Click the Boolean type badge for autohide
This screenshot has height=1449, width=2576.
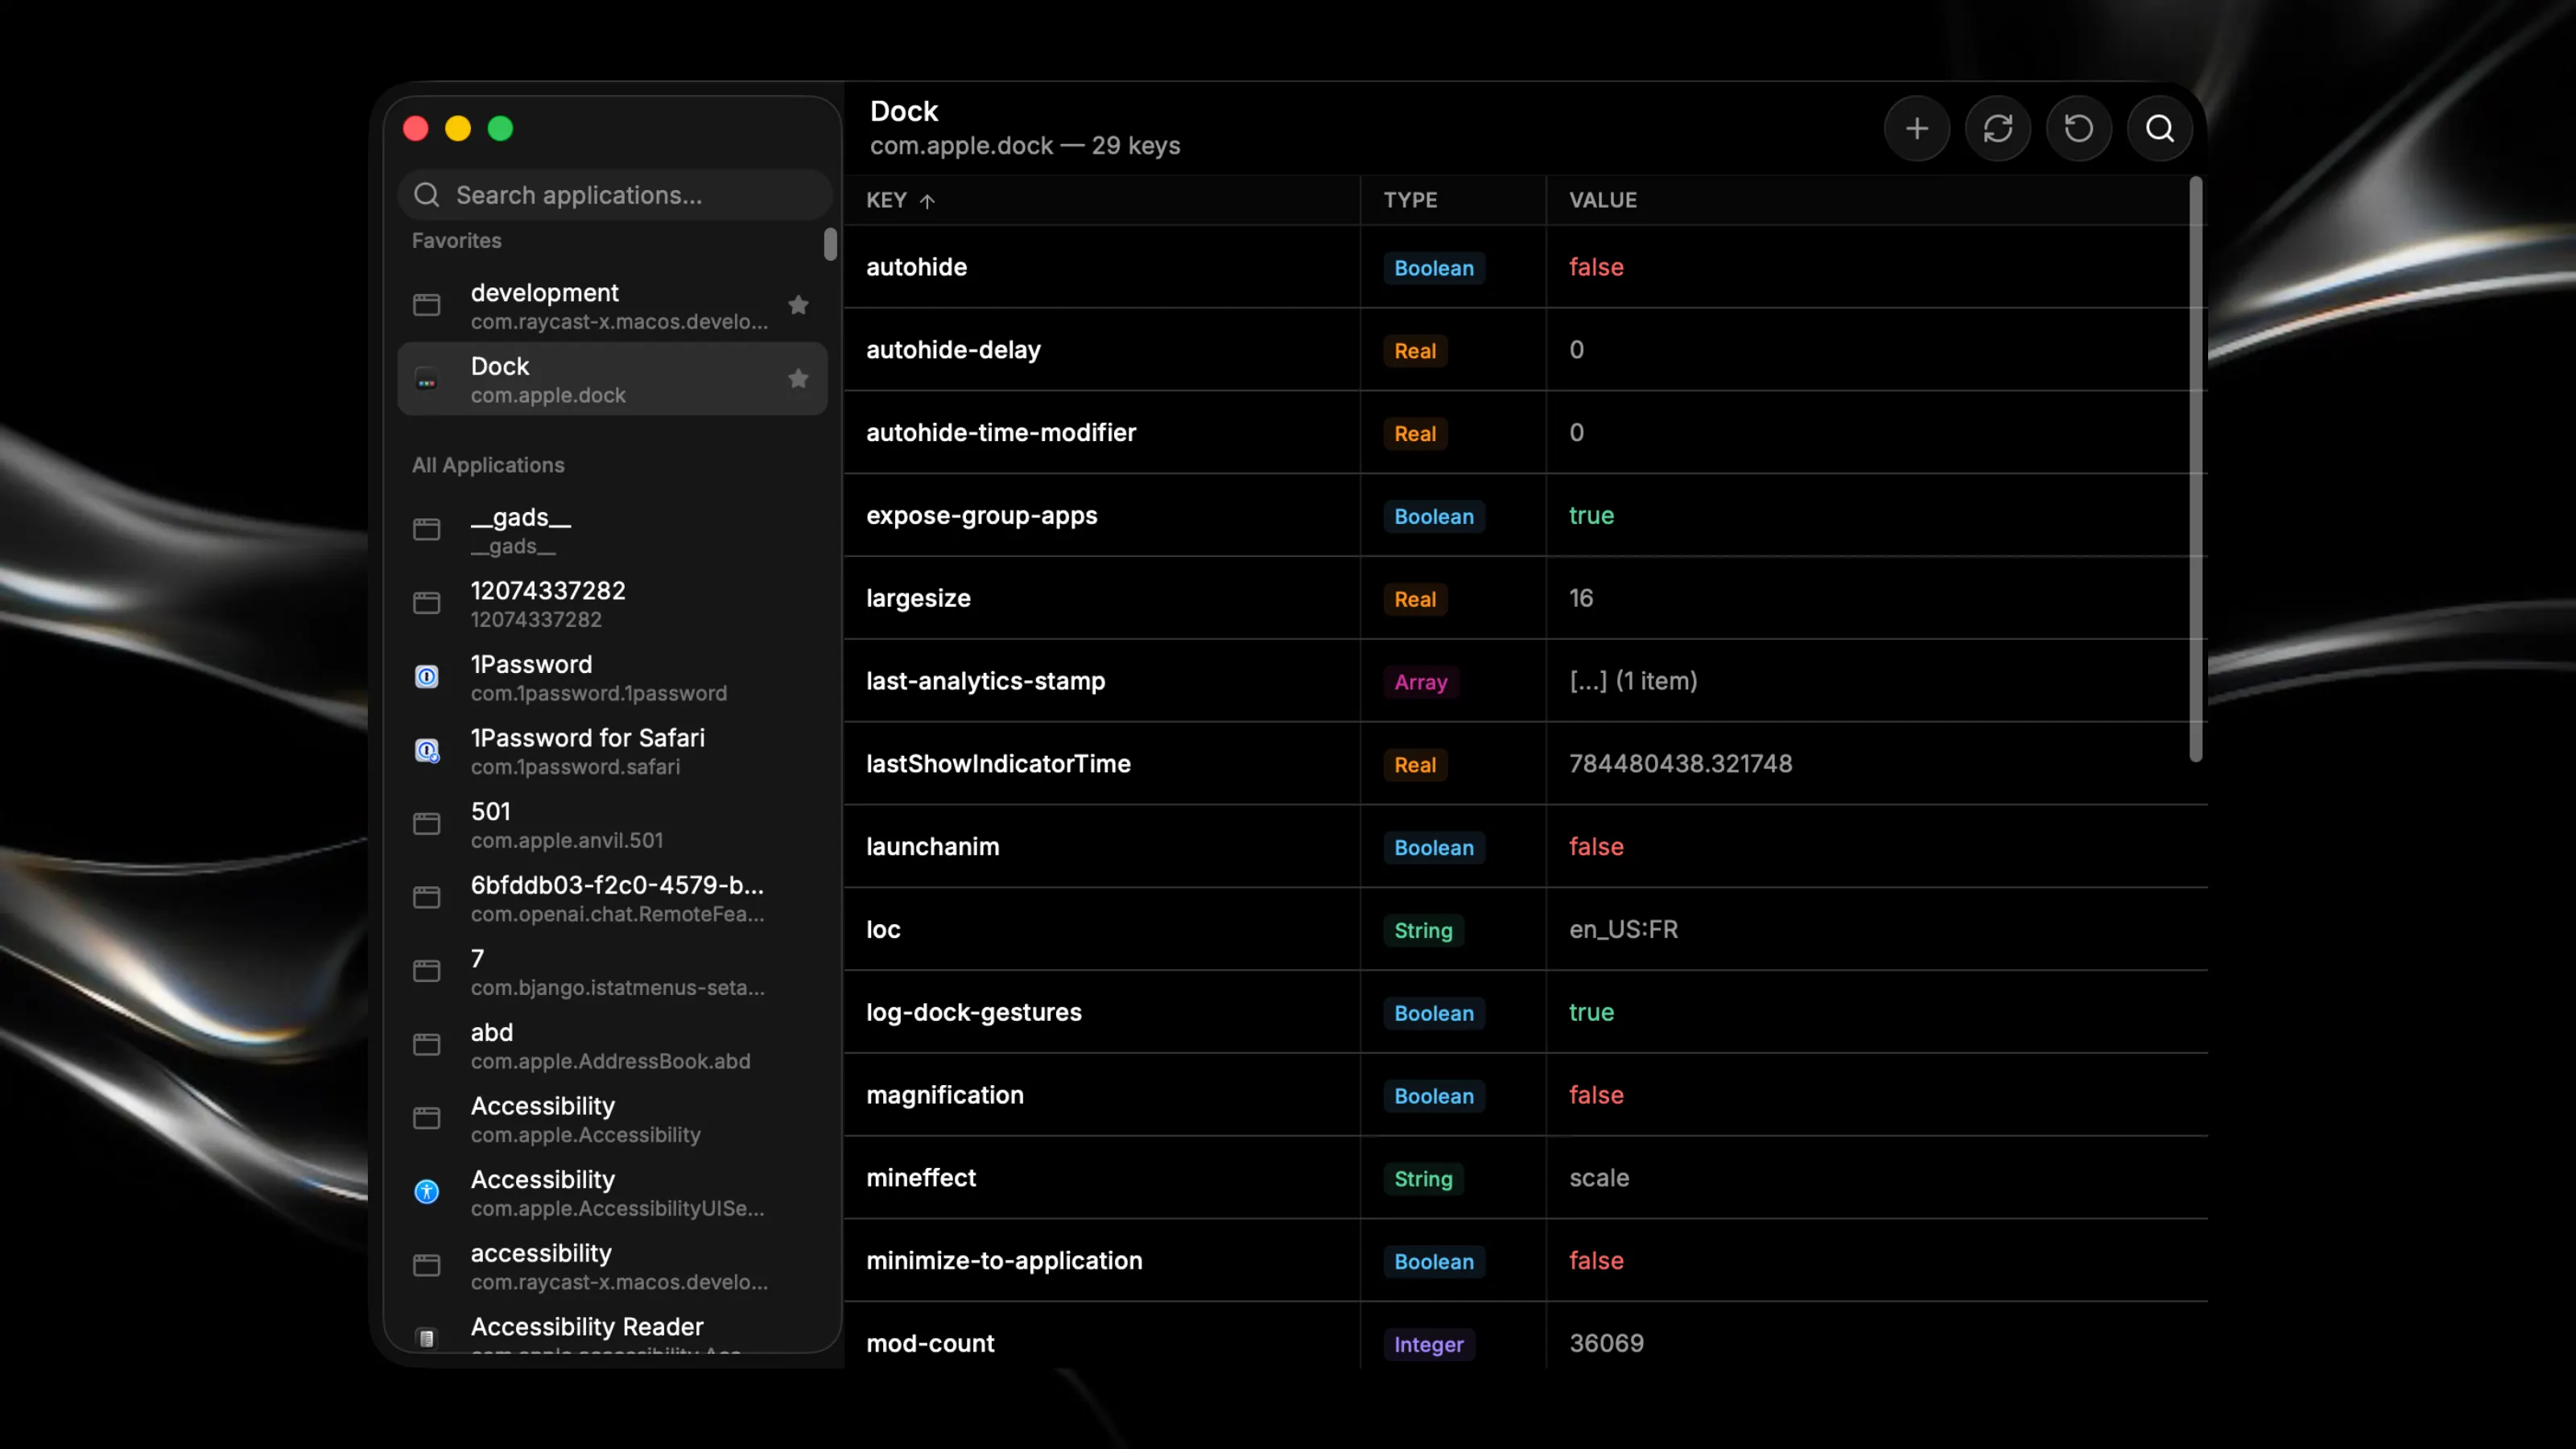[x=1434, y=268]
